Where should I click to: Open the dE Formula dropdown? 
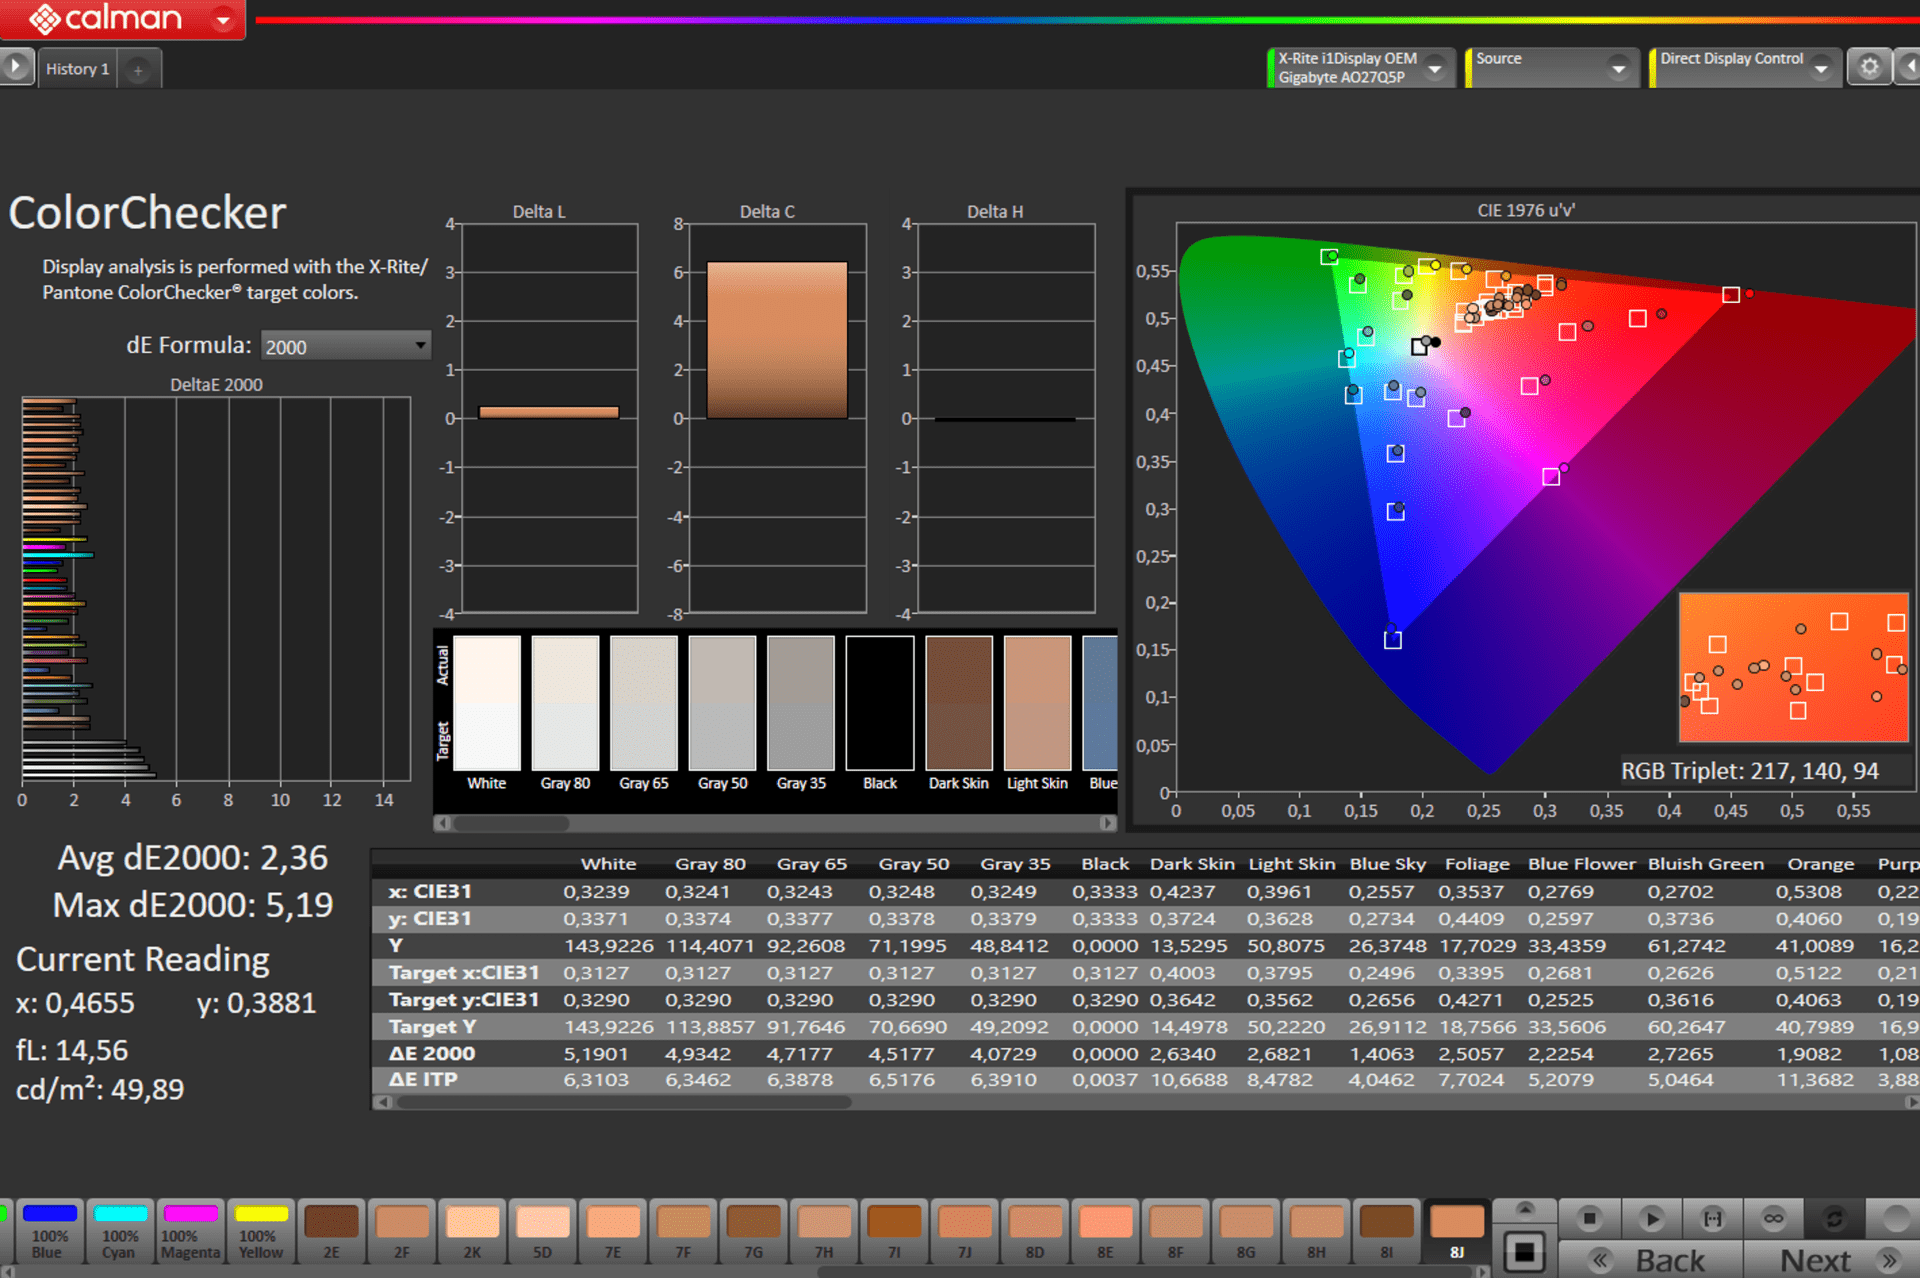coord(345,346)
